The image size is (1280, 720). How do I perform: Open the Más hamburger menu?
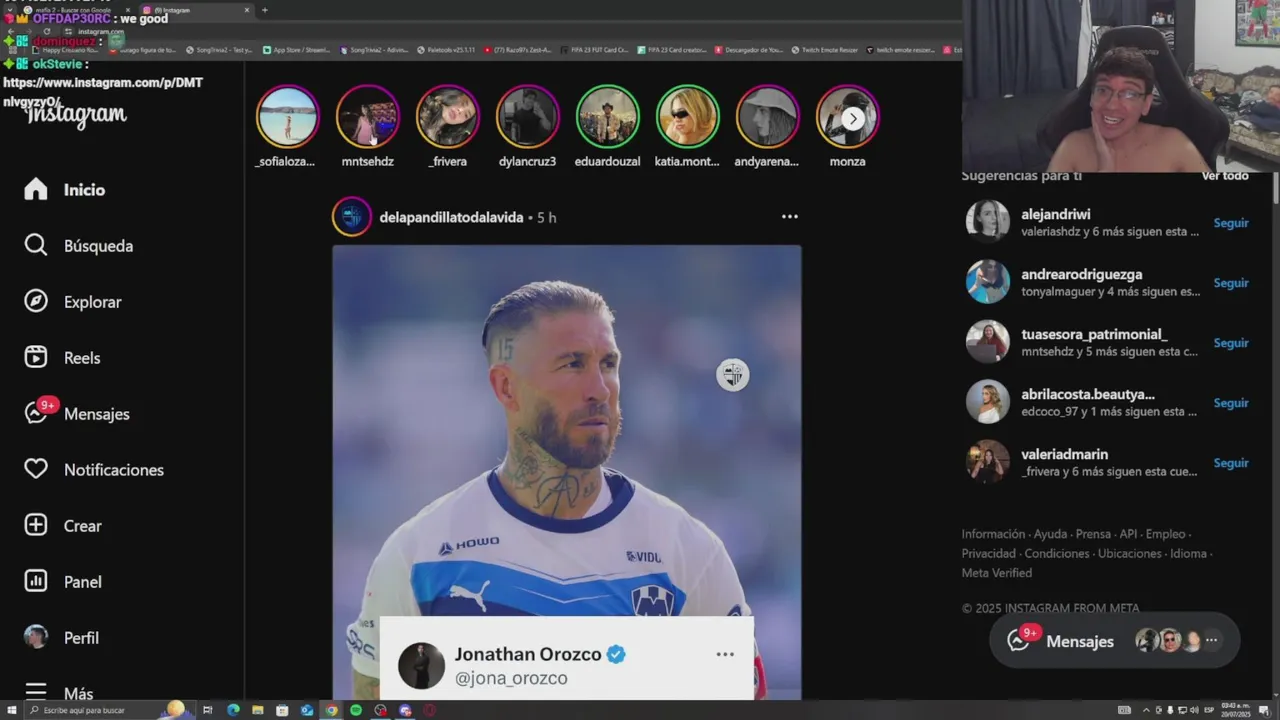[36, 692]
